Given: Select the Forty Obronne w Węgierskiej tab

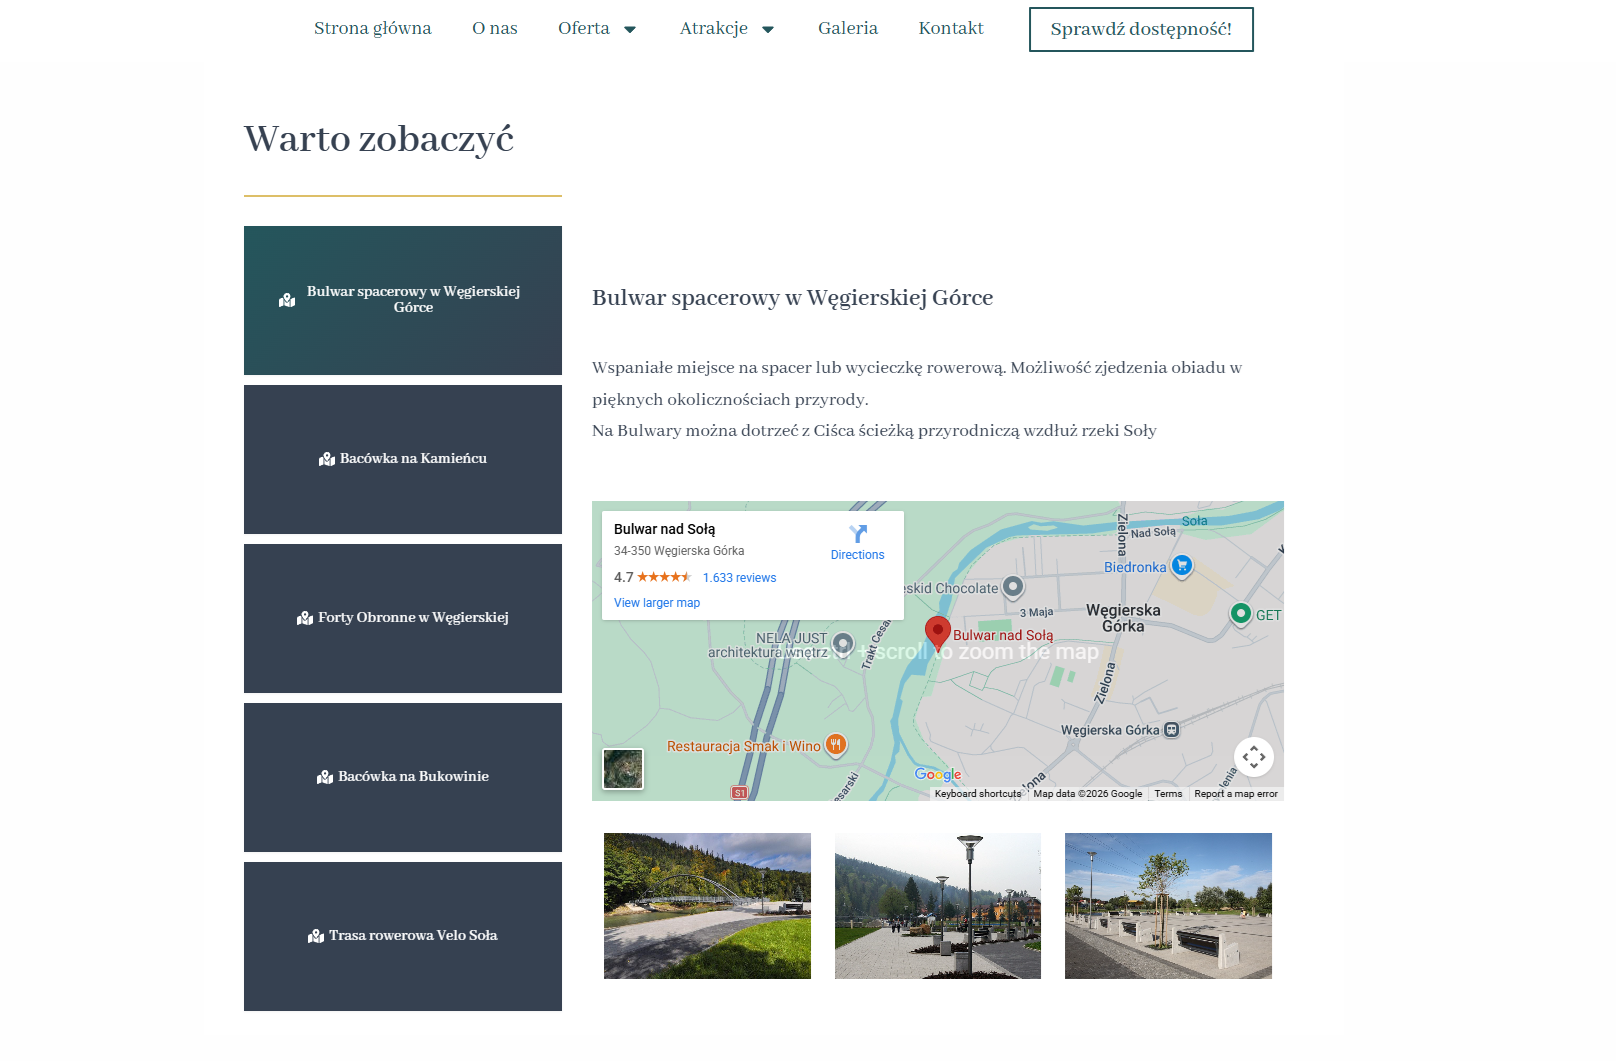Looking at the screenshot, I should pyautogui.click(x=403, y=618).
